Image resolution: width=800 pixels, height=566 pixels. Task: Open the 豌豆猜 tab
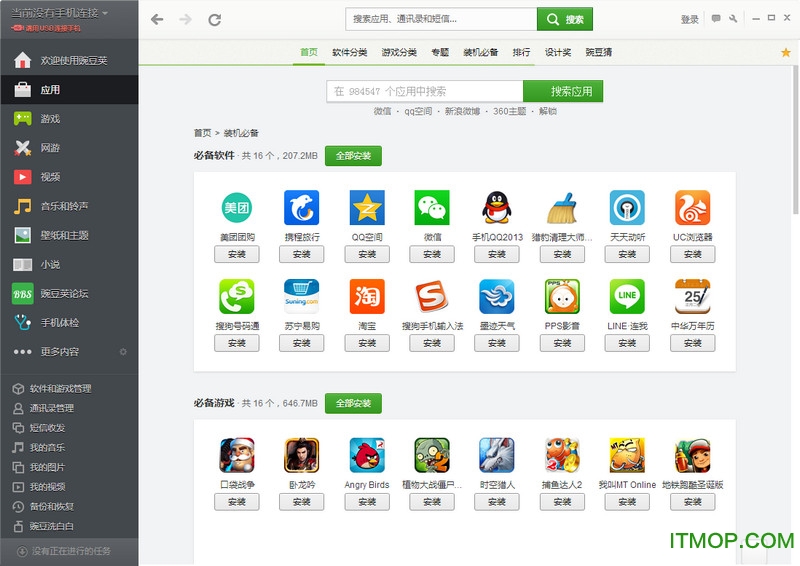click(x=599, y=52)
